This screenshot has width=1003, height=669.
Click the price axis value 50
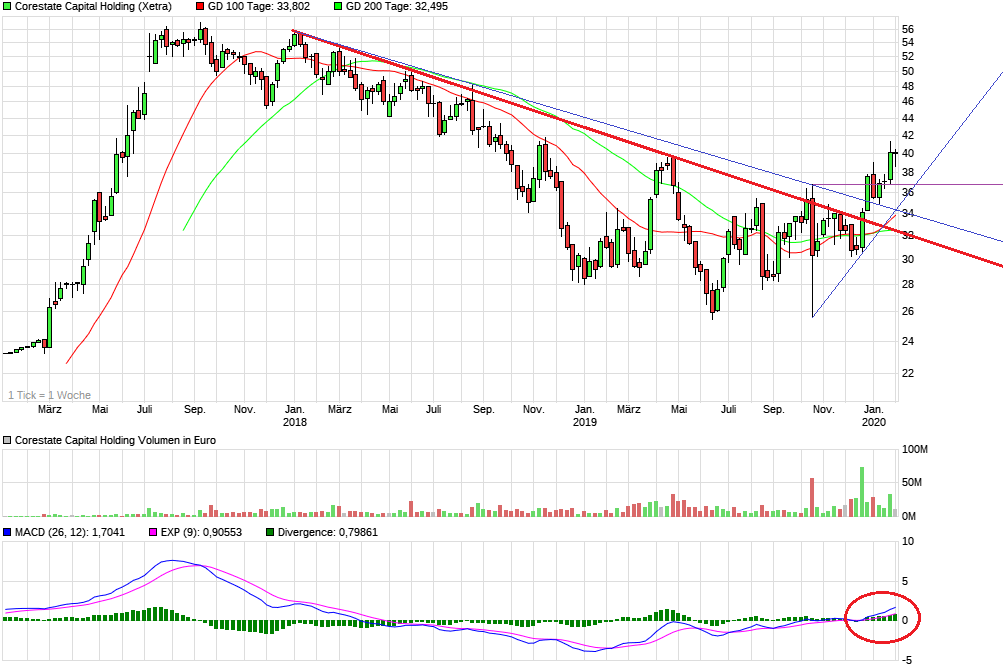pos(908,72)
